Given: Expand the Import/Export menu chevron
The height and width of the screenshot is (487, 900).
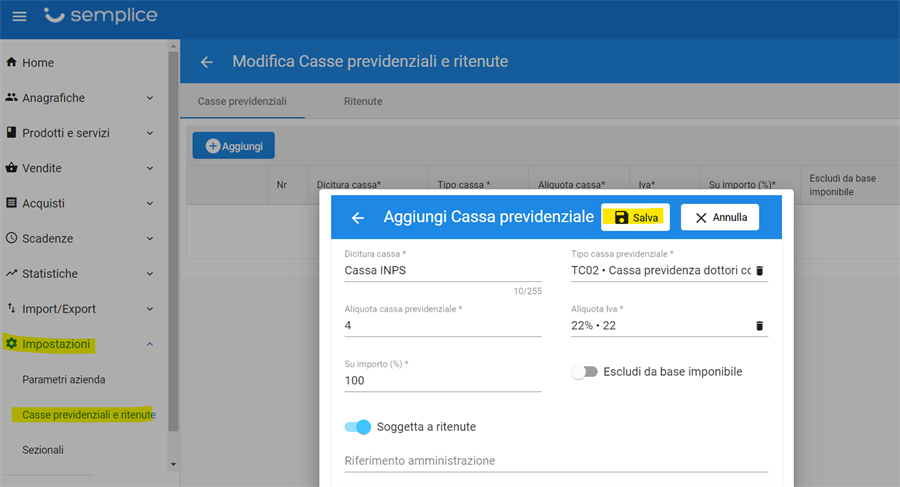Looking at the screenshot, I should point(150,309).
